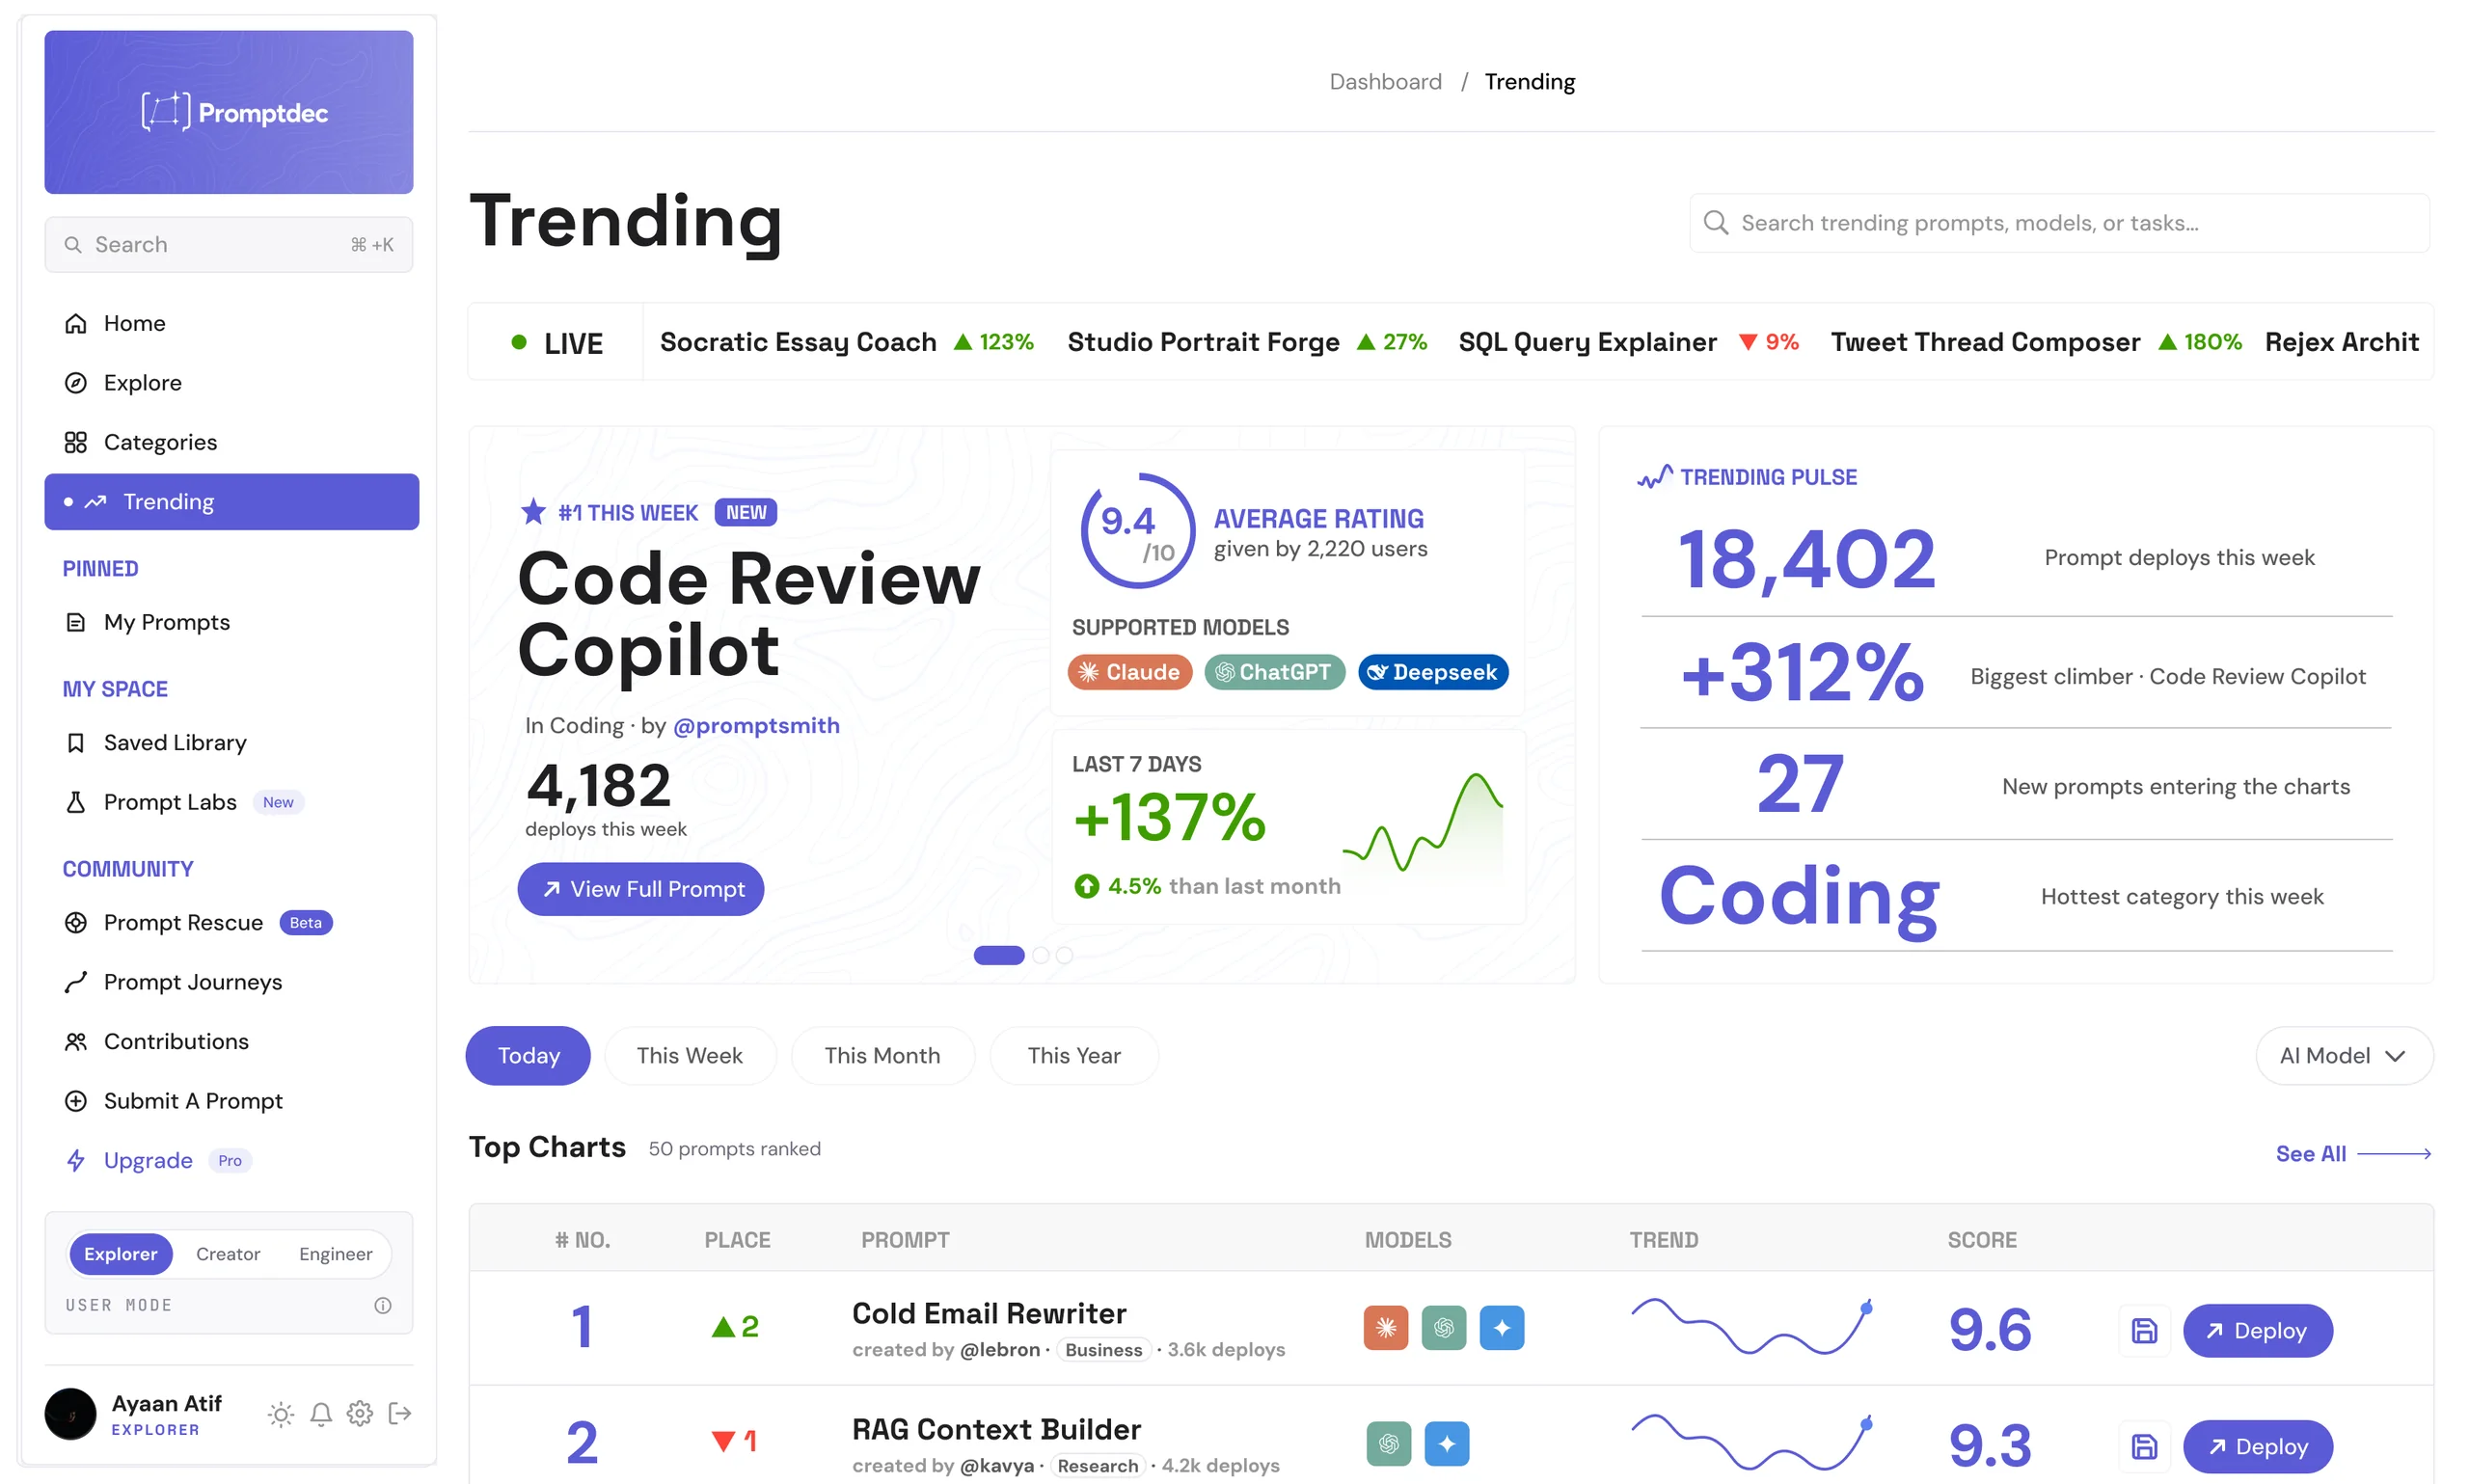Switch to This Week tab
This screenshot has height=1484, width=2469.
point(689,1055)
